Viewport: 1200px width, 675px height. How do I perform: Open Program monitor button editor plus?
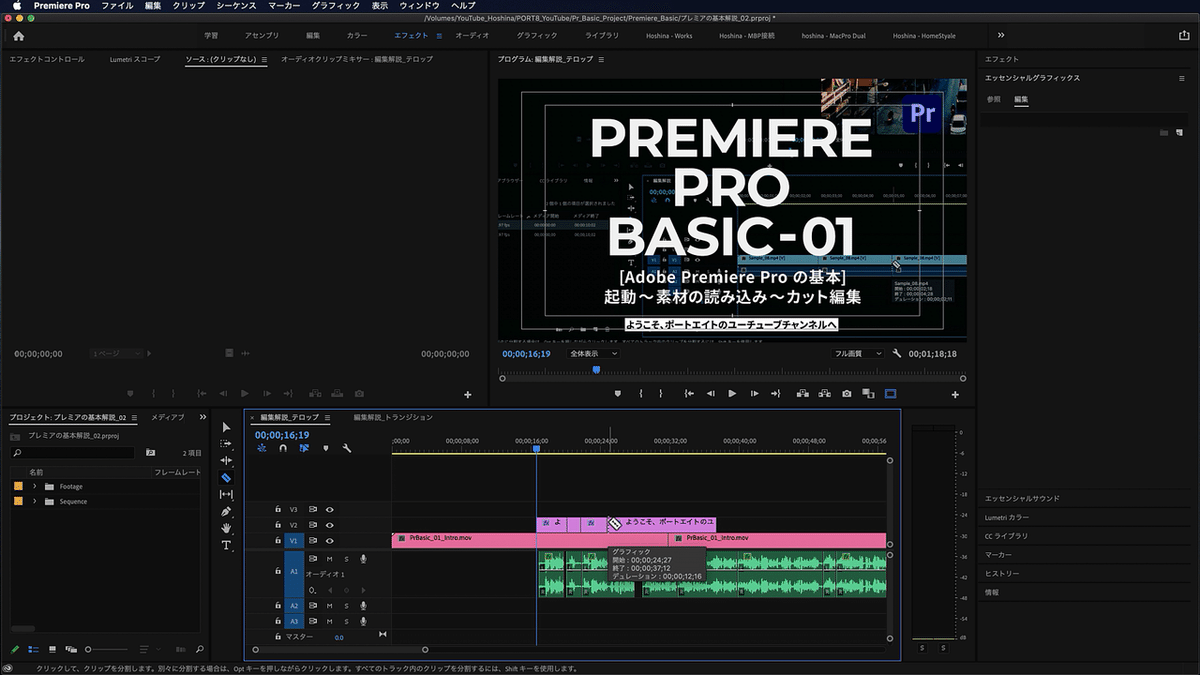point(955,395)
